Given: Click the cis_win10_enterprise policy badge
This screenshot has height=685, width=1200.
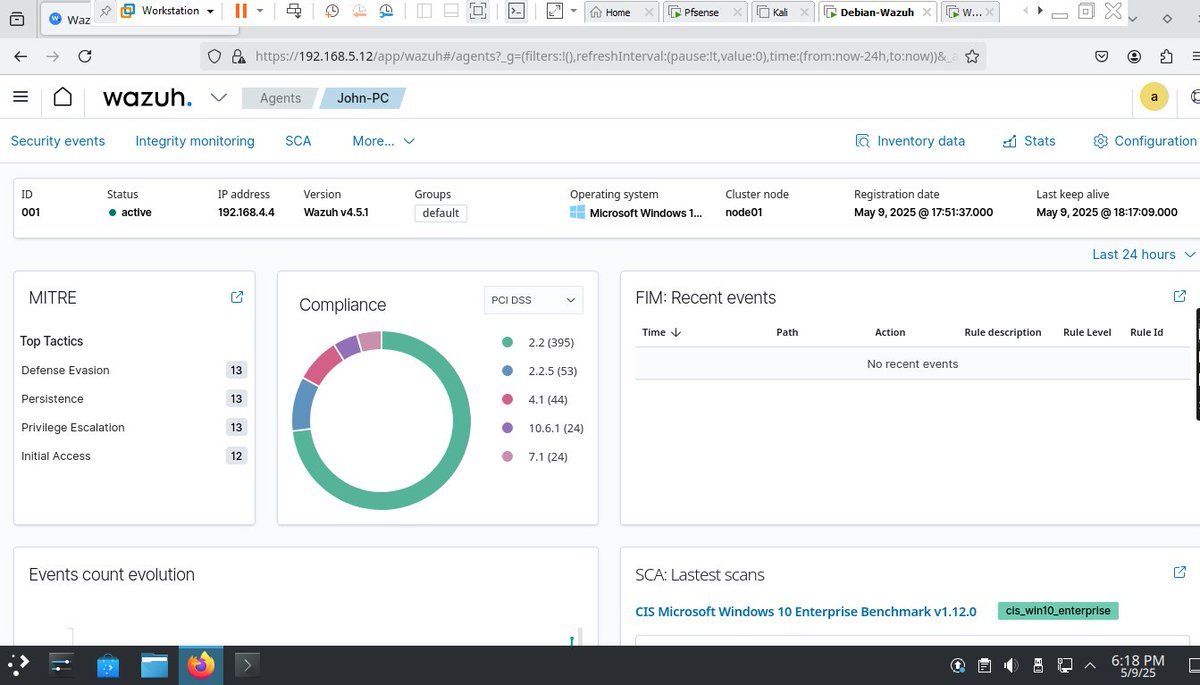Looking at the screenshot, I should tap(1058, 610).
